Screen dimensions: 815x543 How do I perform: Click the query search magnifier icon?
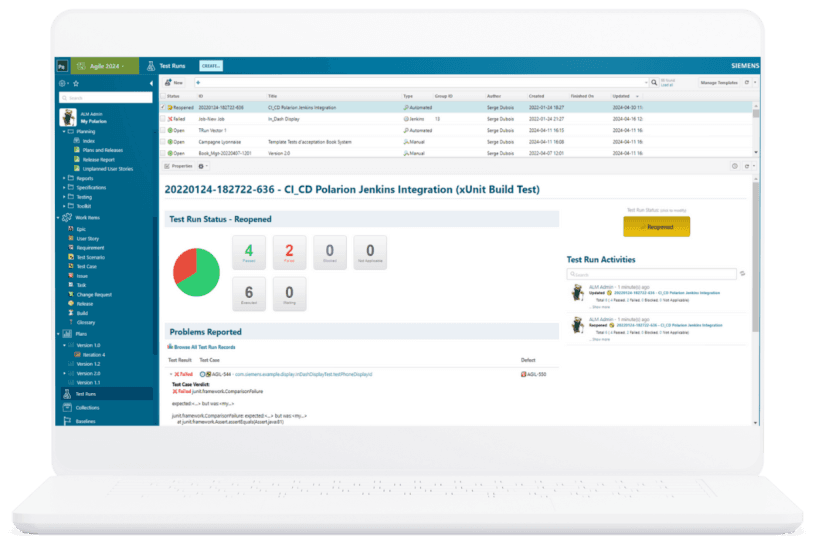point(654,83)
